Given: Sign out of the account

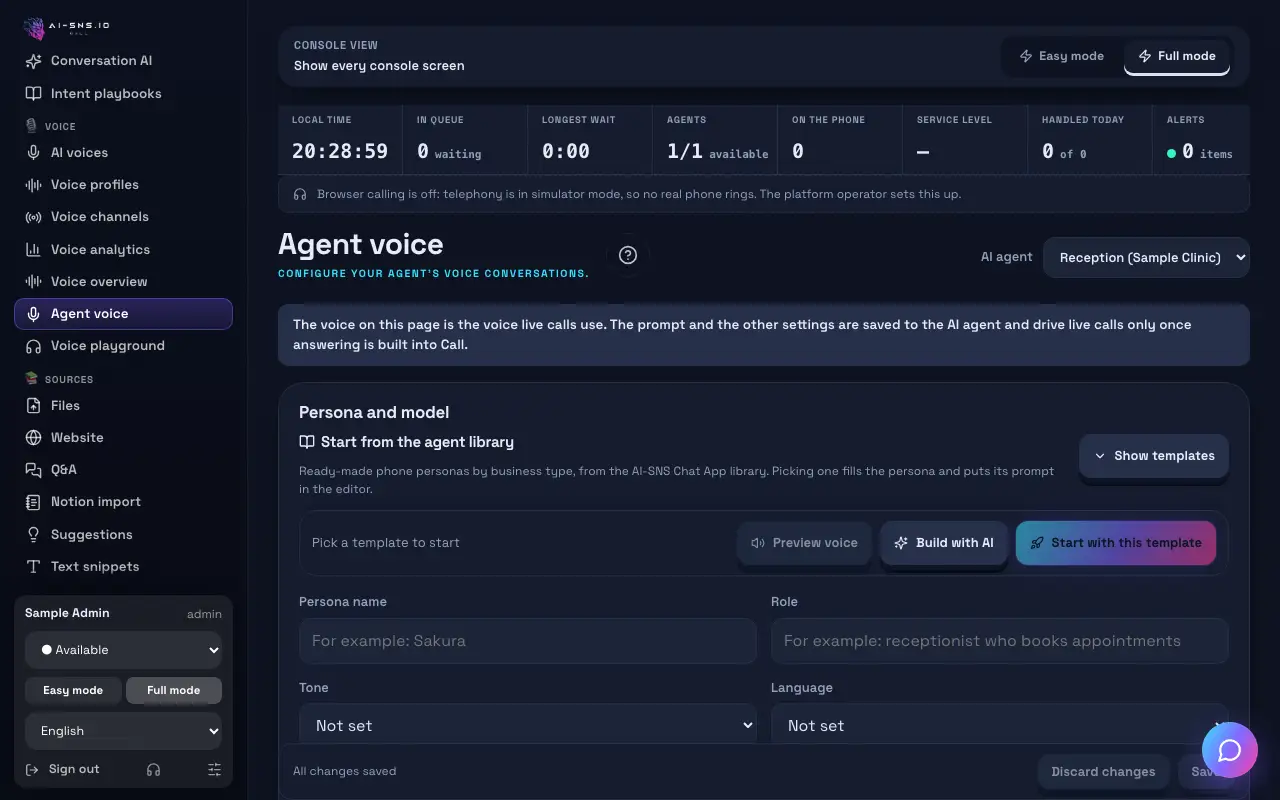Looking at the screenshot, I should 63,769.
